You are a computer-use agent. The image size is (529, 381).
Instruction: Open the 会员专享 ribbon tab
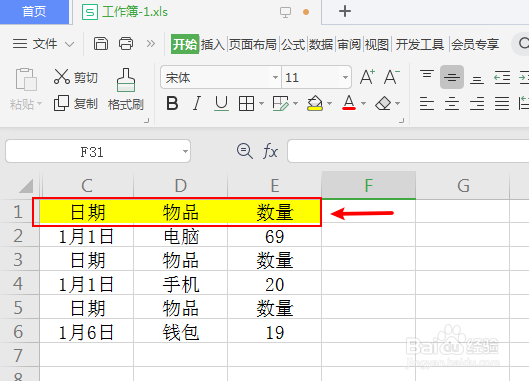tap(475, 44)
